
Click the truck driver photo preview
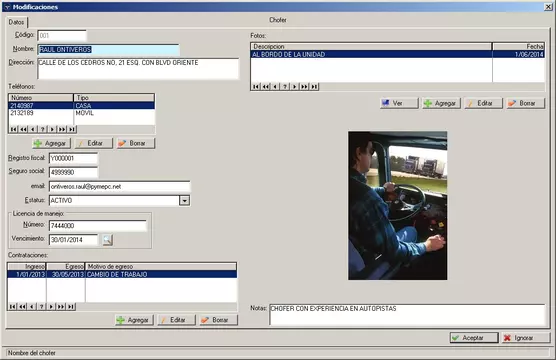point(397,205)
